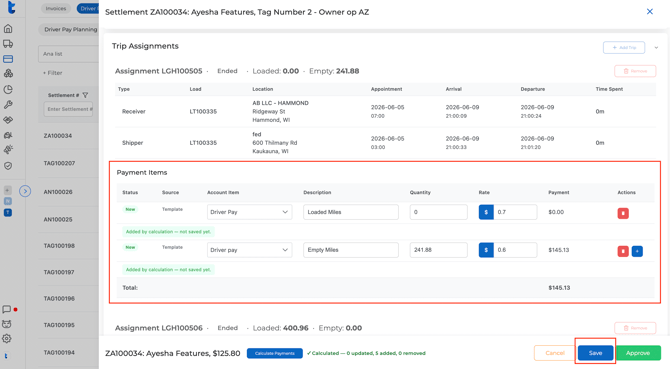Open the stacked boxes icon in sidebar

click(x=8, y=73)
